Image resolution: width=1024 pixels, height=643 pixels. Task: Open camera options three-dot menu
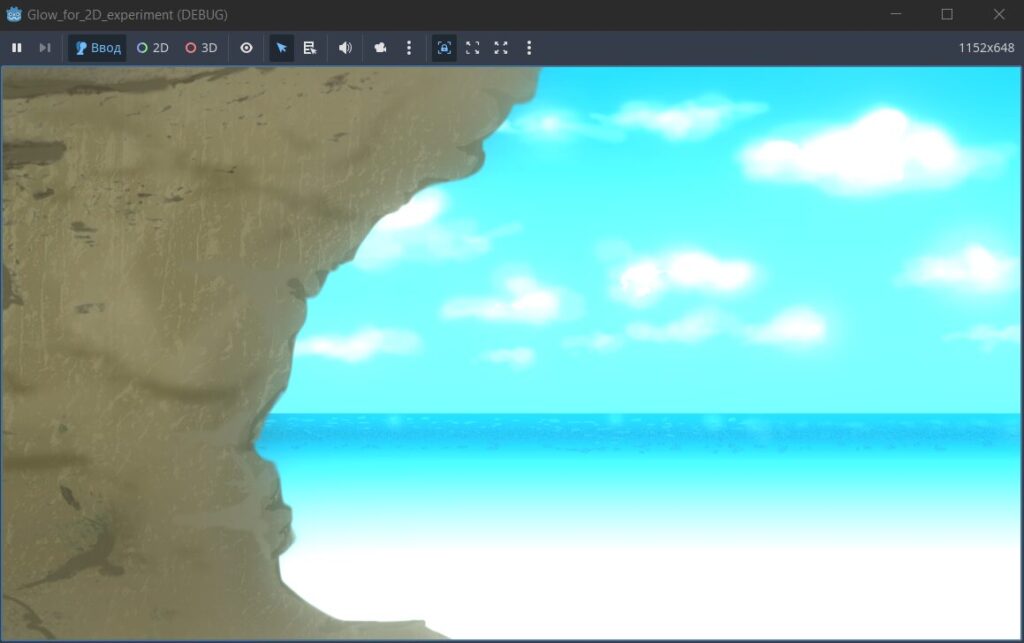(x=409, y=48)
